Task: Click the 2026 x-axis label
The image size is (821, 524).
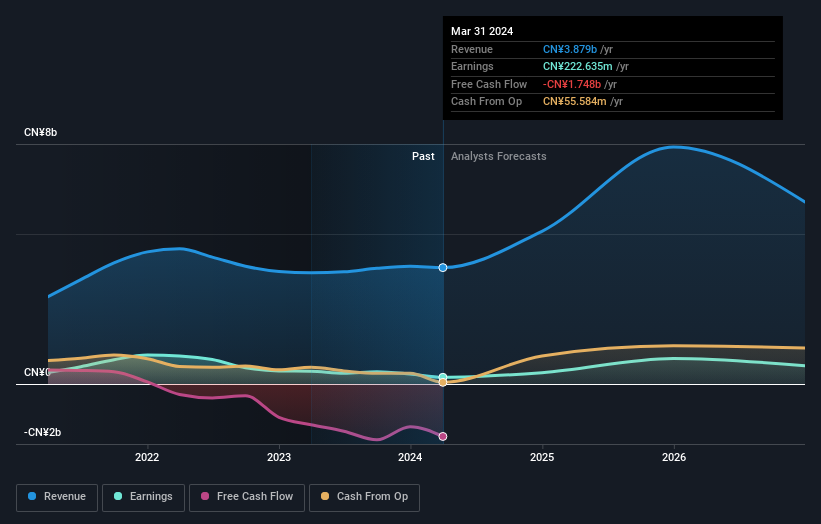Action: point(674,458)
